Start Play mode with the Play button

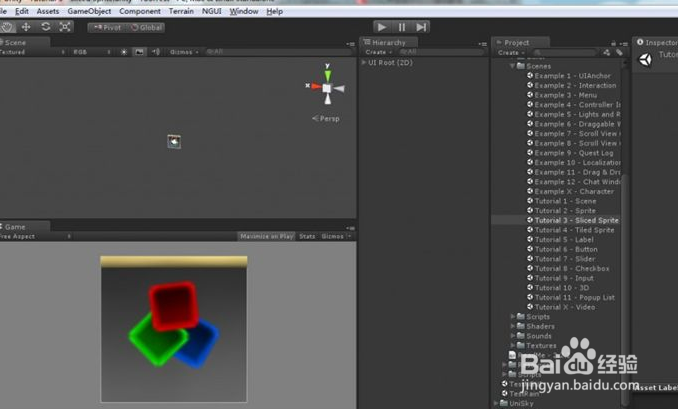coord(381,27)
